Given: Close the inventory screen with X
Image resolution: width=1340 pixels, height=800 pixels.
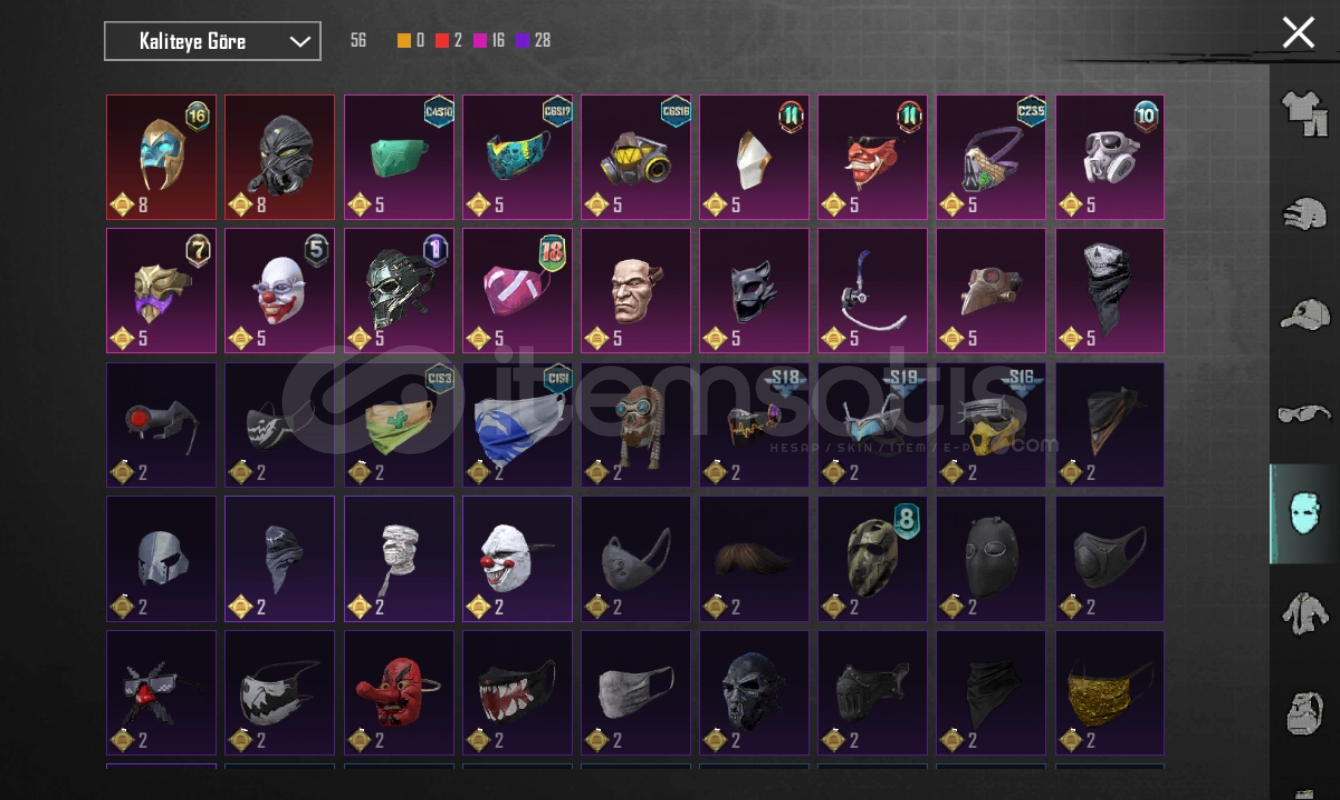Looking at the screenshot, I should (1298, 33).
